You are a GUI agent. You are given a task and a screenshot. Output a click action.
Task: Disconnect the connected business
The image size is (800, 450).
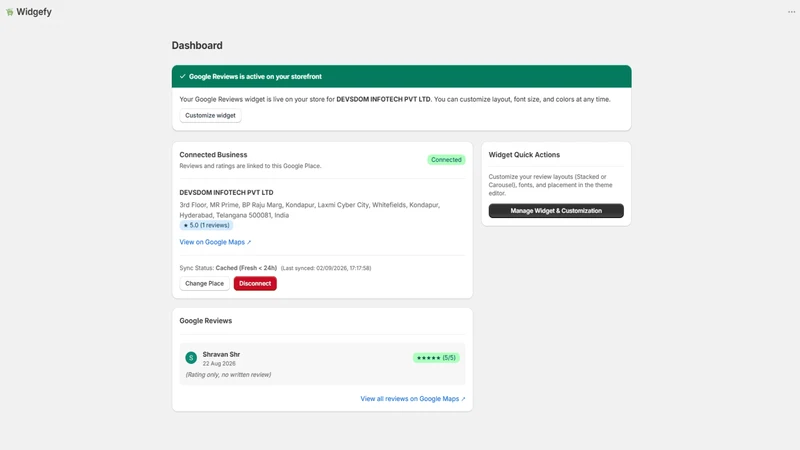(255, 283)
